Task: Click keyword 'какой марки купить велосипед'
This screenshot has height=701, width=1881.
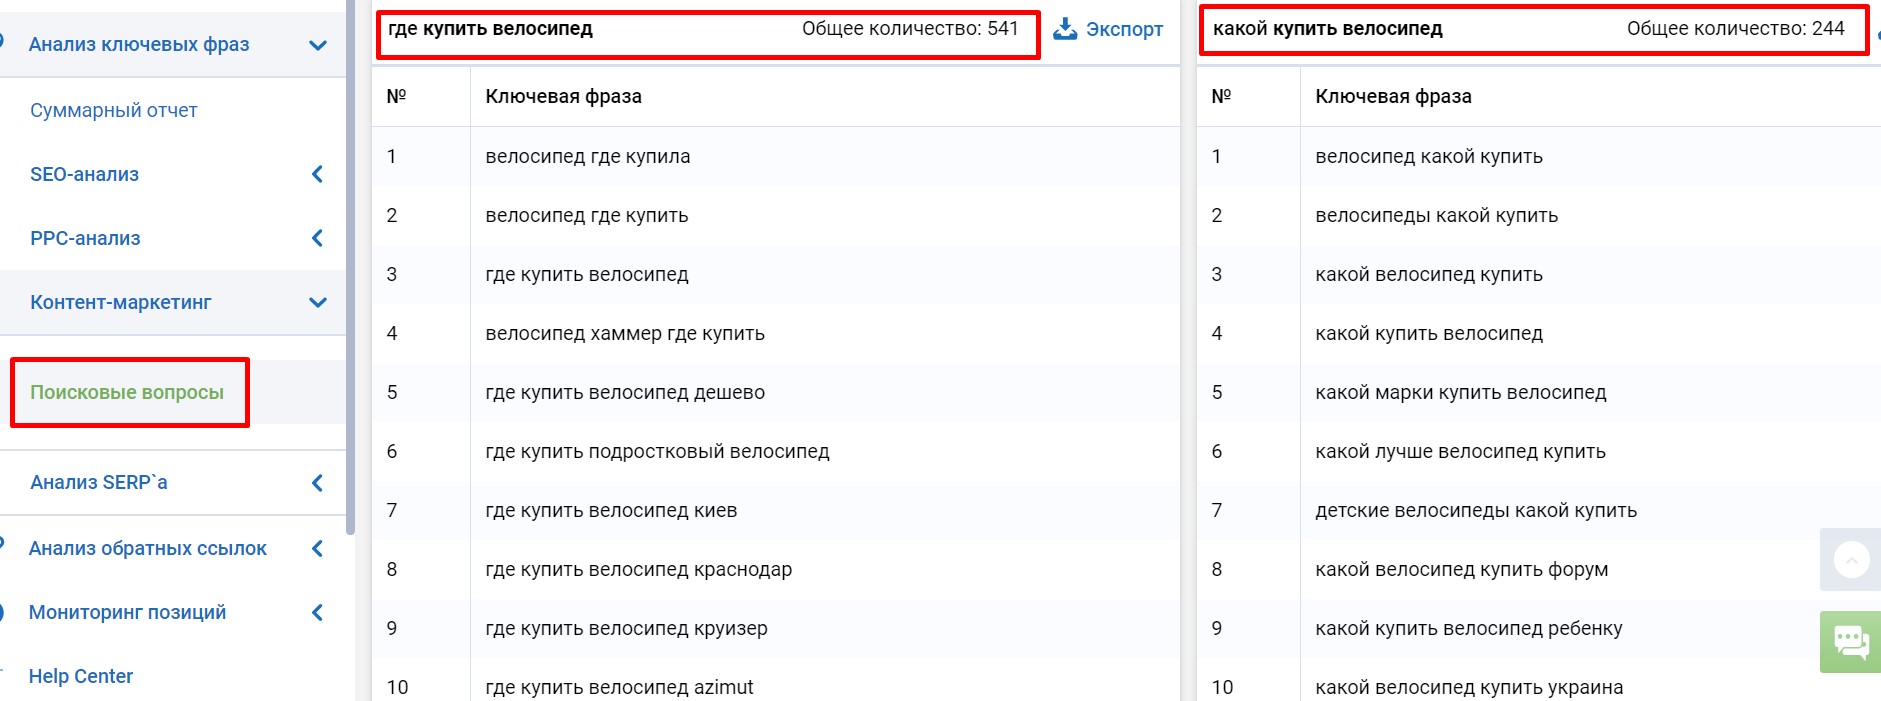Action: pos(1460,392)
